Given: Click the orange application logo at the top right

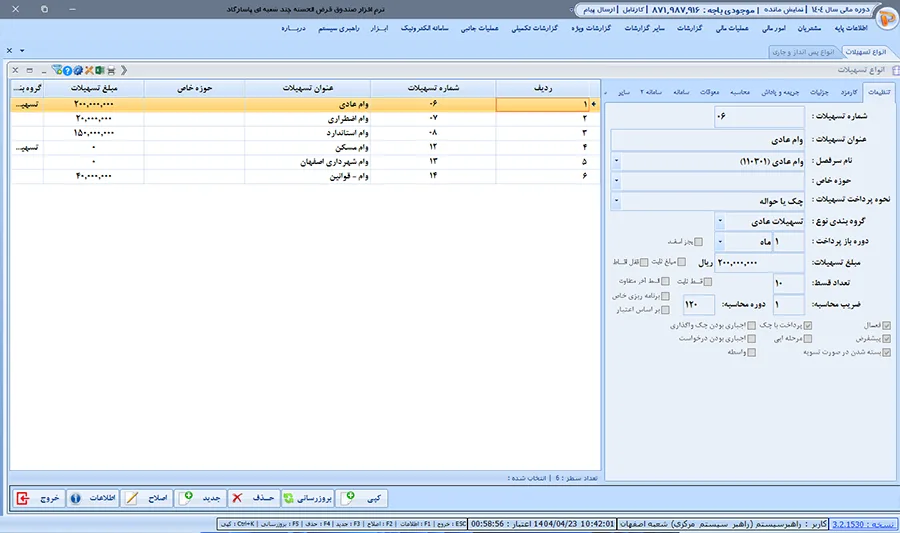Looking at the screenshot, I should pyautogui.click(x=887, y=19).
